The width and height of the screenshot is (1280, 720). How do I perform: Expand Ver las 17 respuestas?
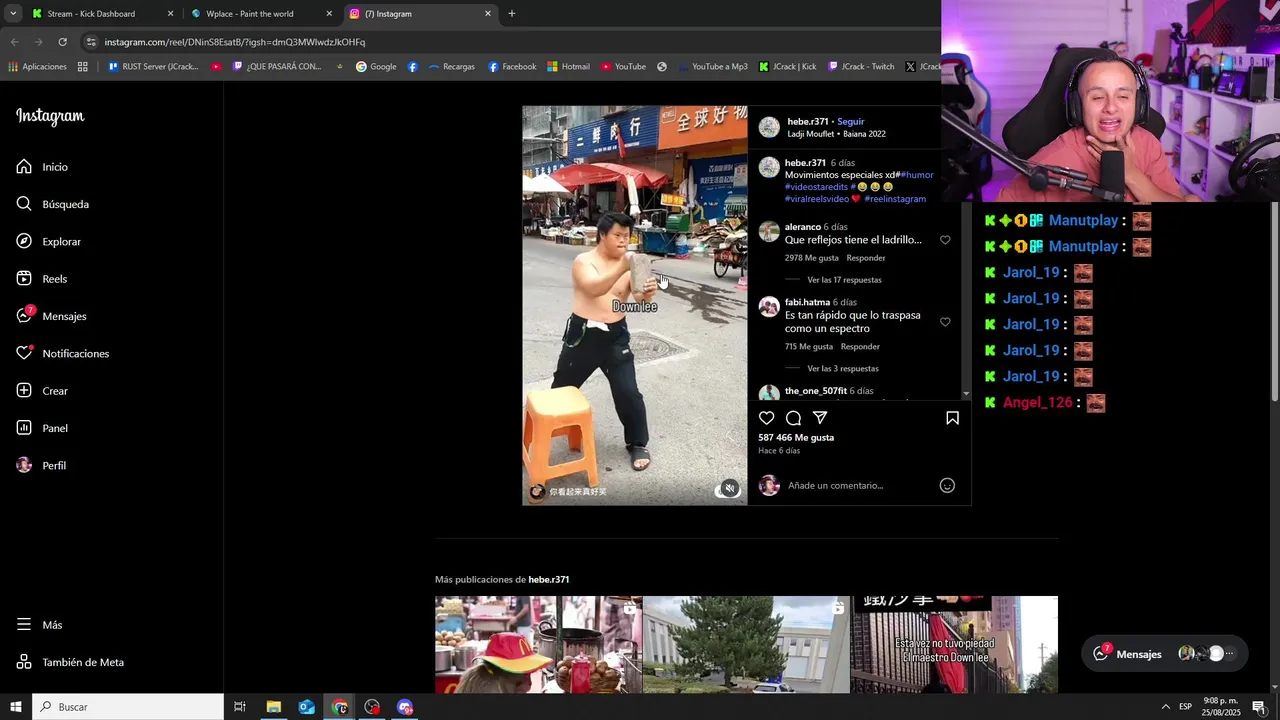tap(844, 280)
